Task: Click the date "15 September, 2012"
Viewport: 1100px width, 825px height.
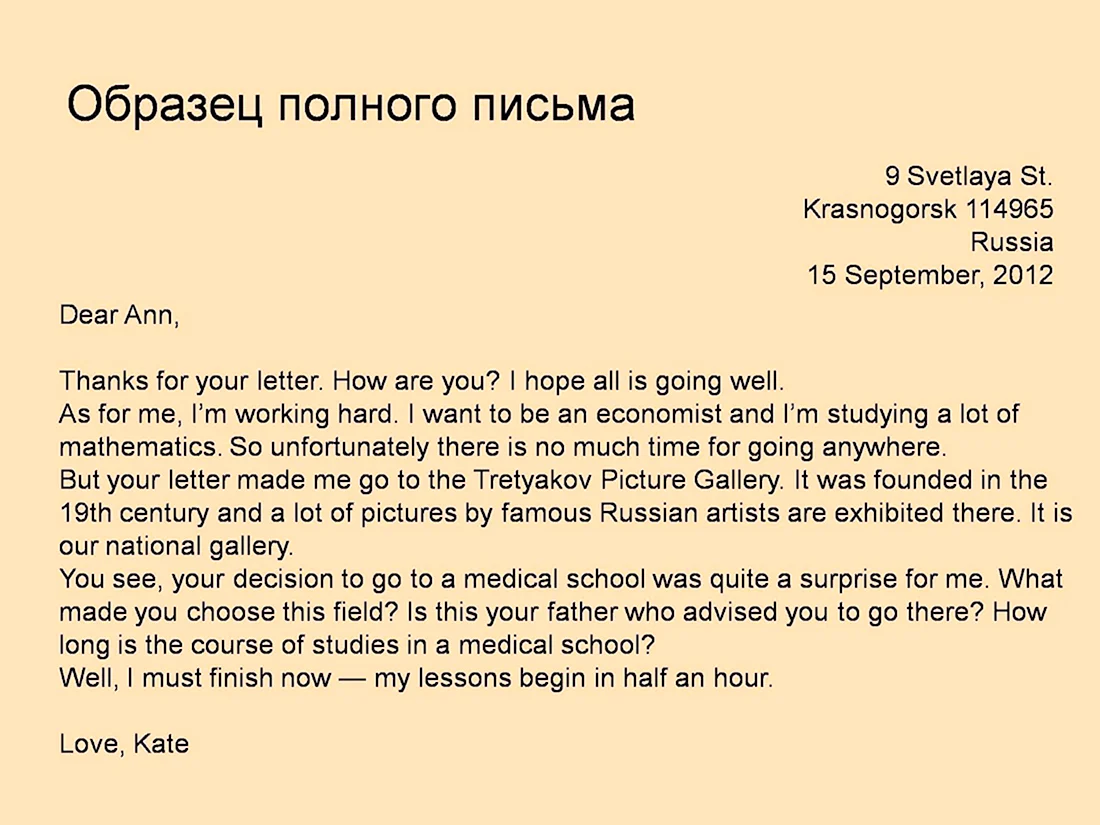Action: pos(930,275)
